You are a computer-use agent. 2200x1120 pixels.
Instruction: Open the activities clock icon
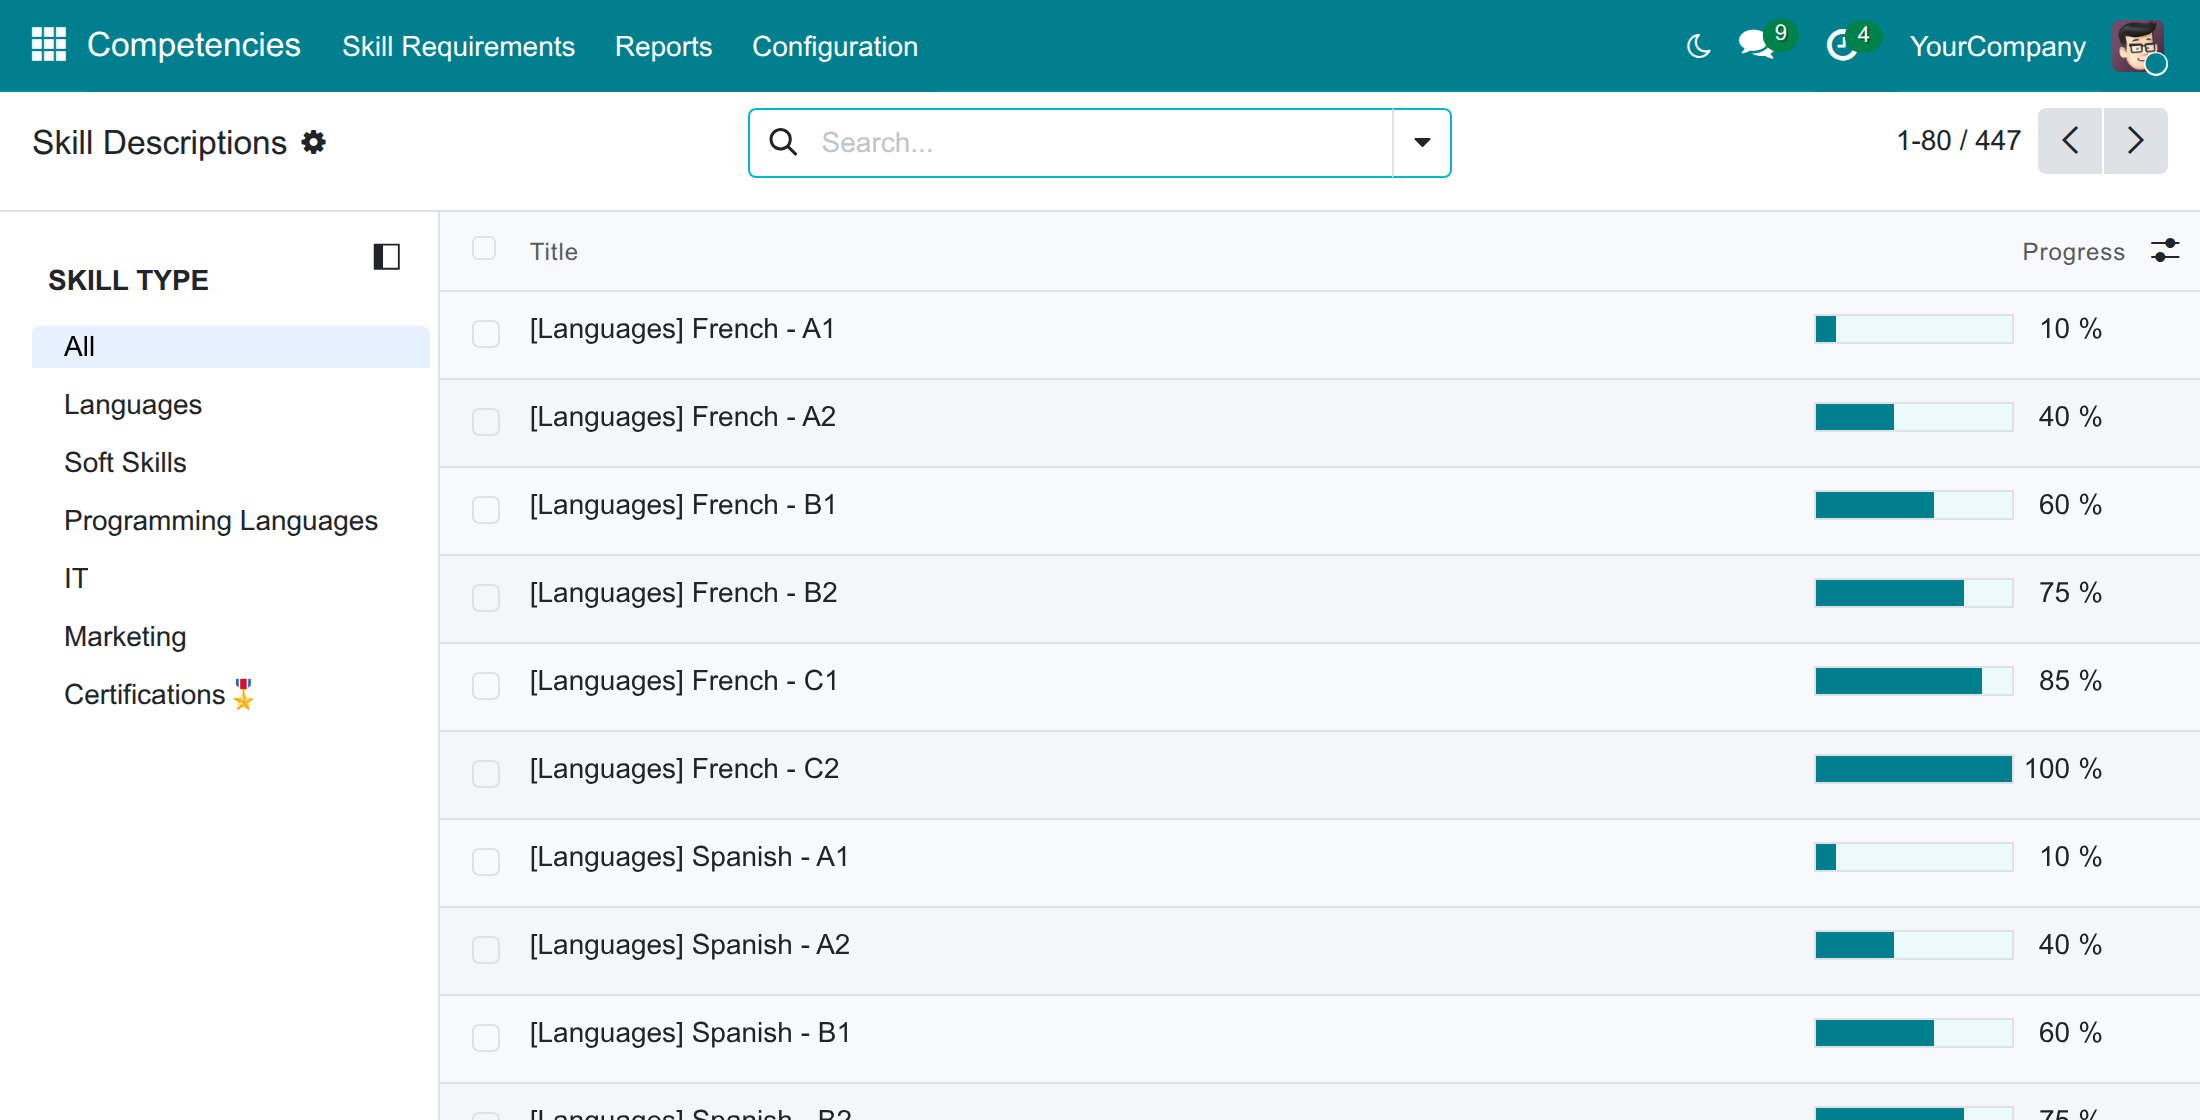[1842, 45]
